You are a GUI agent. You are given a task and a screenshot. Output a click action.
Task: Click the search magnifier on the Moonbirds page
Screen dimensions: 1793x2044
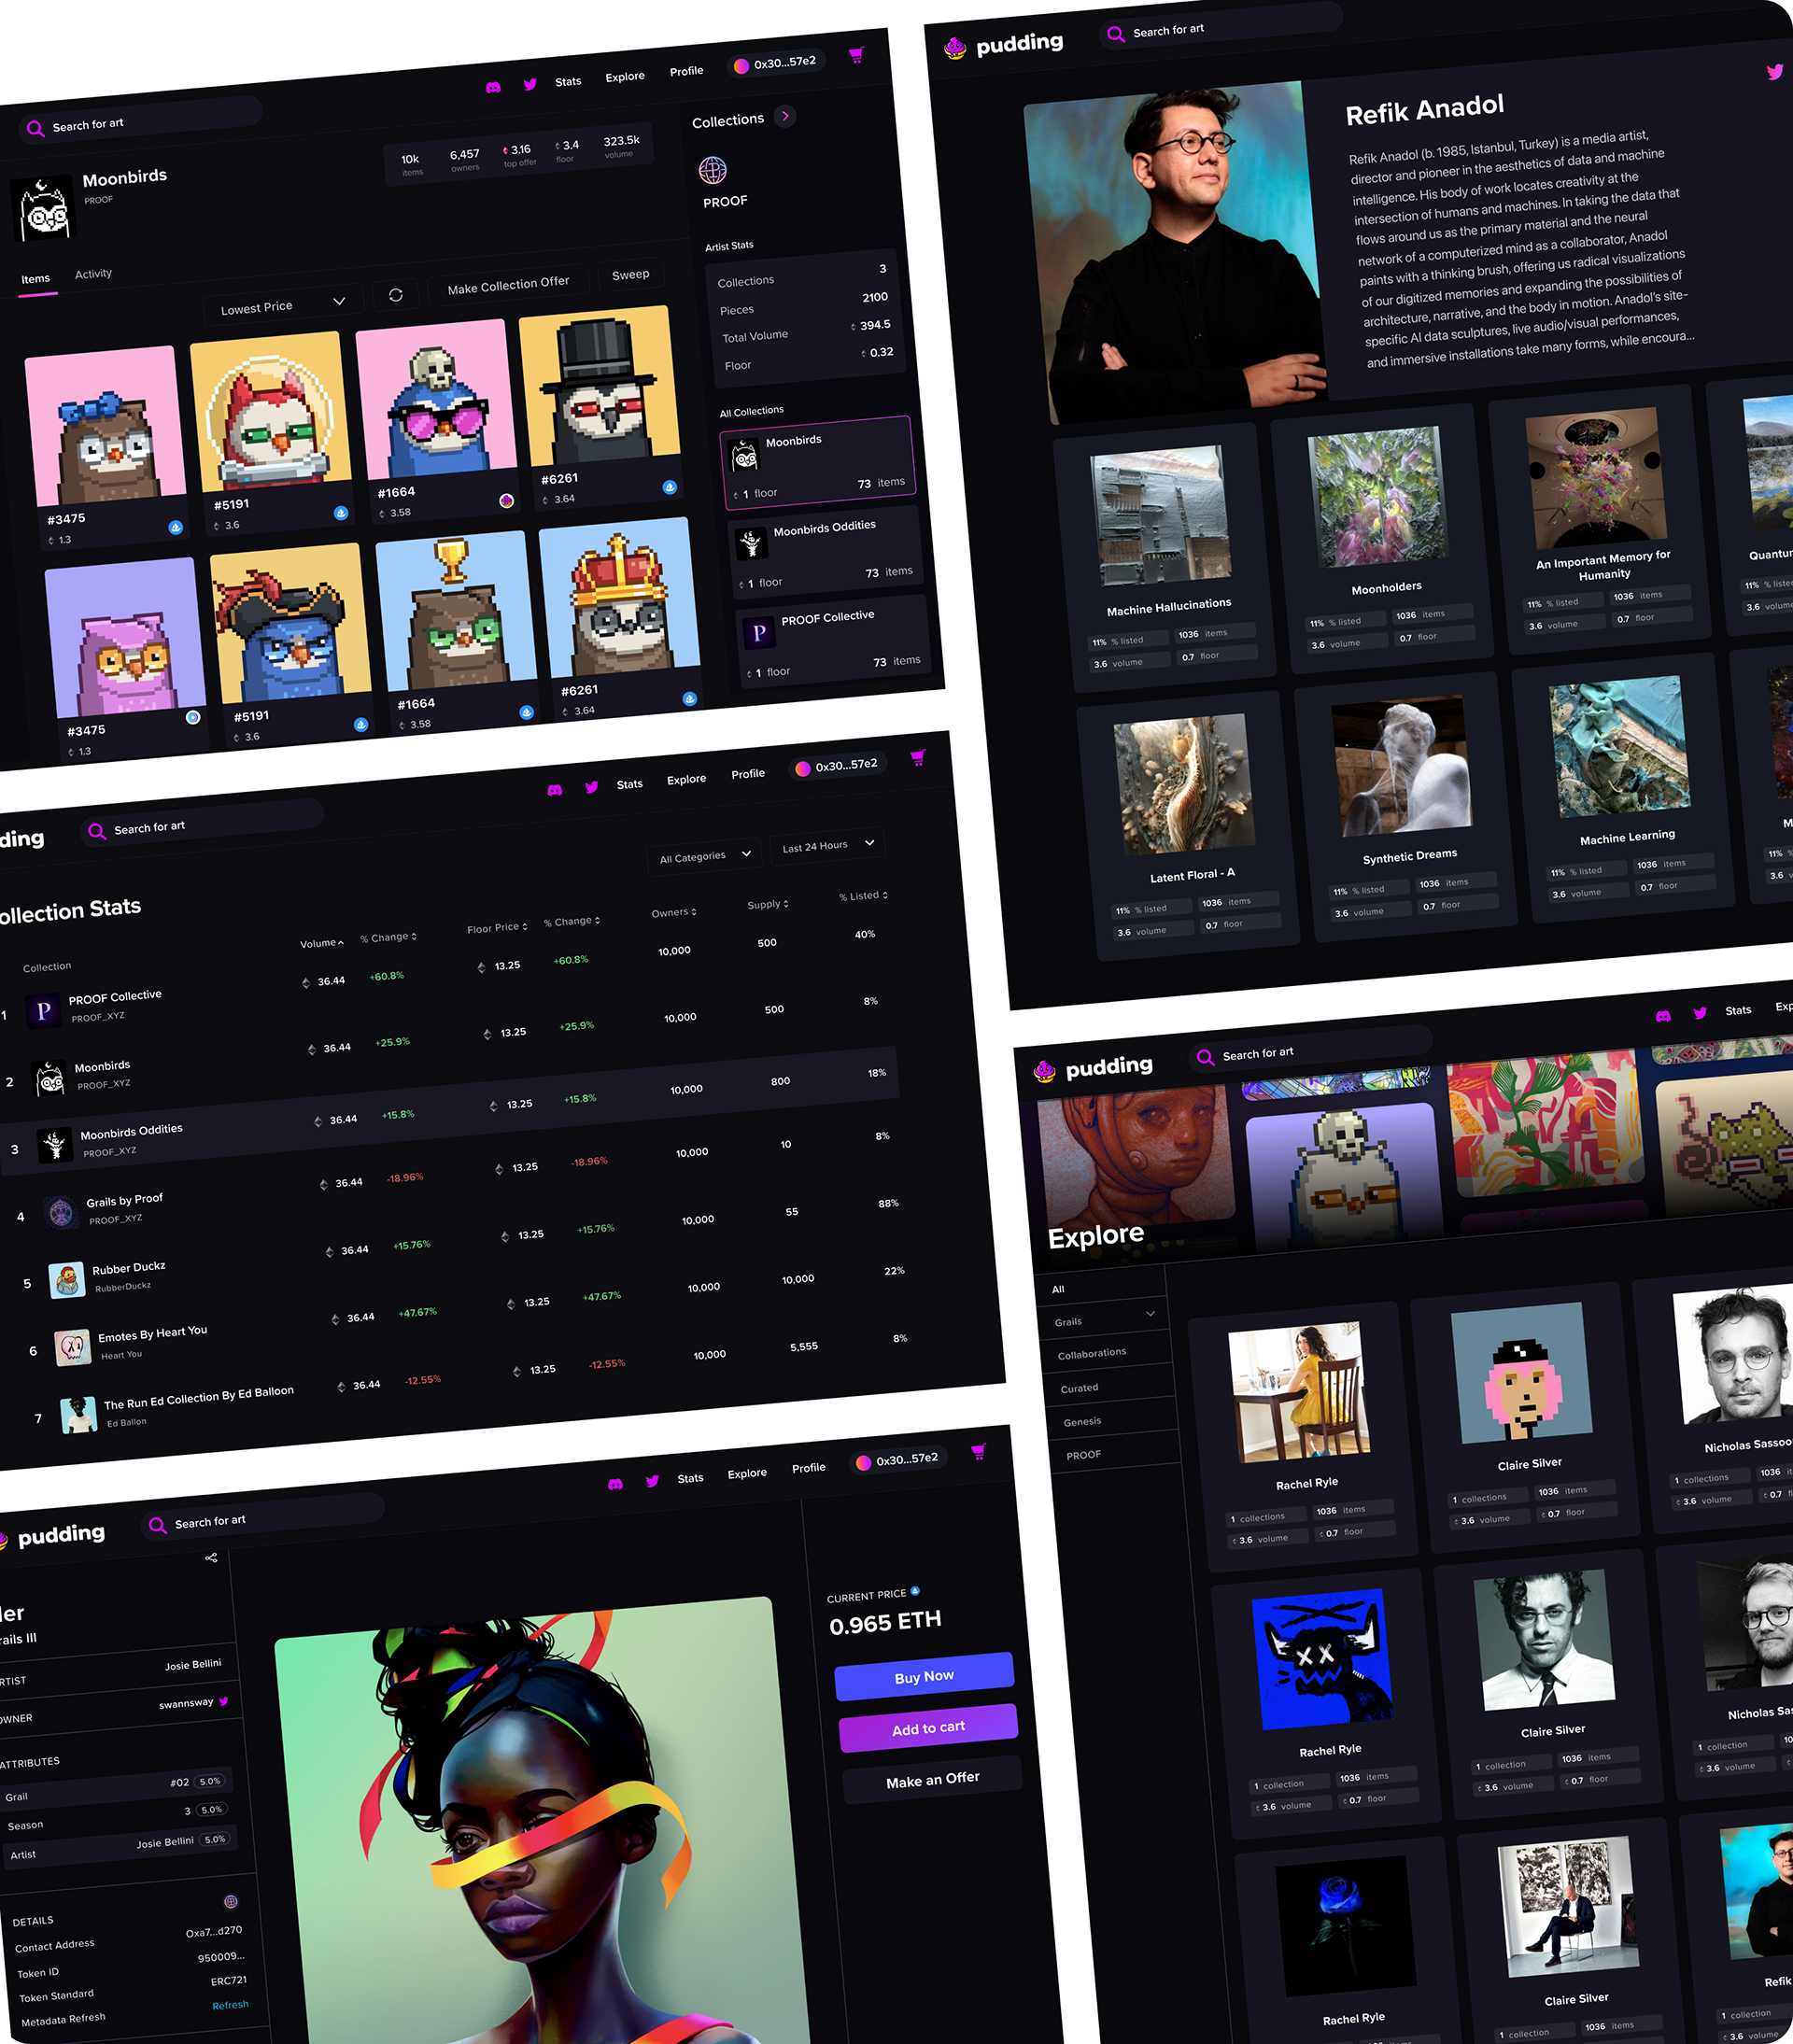35,128
